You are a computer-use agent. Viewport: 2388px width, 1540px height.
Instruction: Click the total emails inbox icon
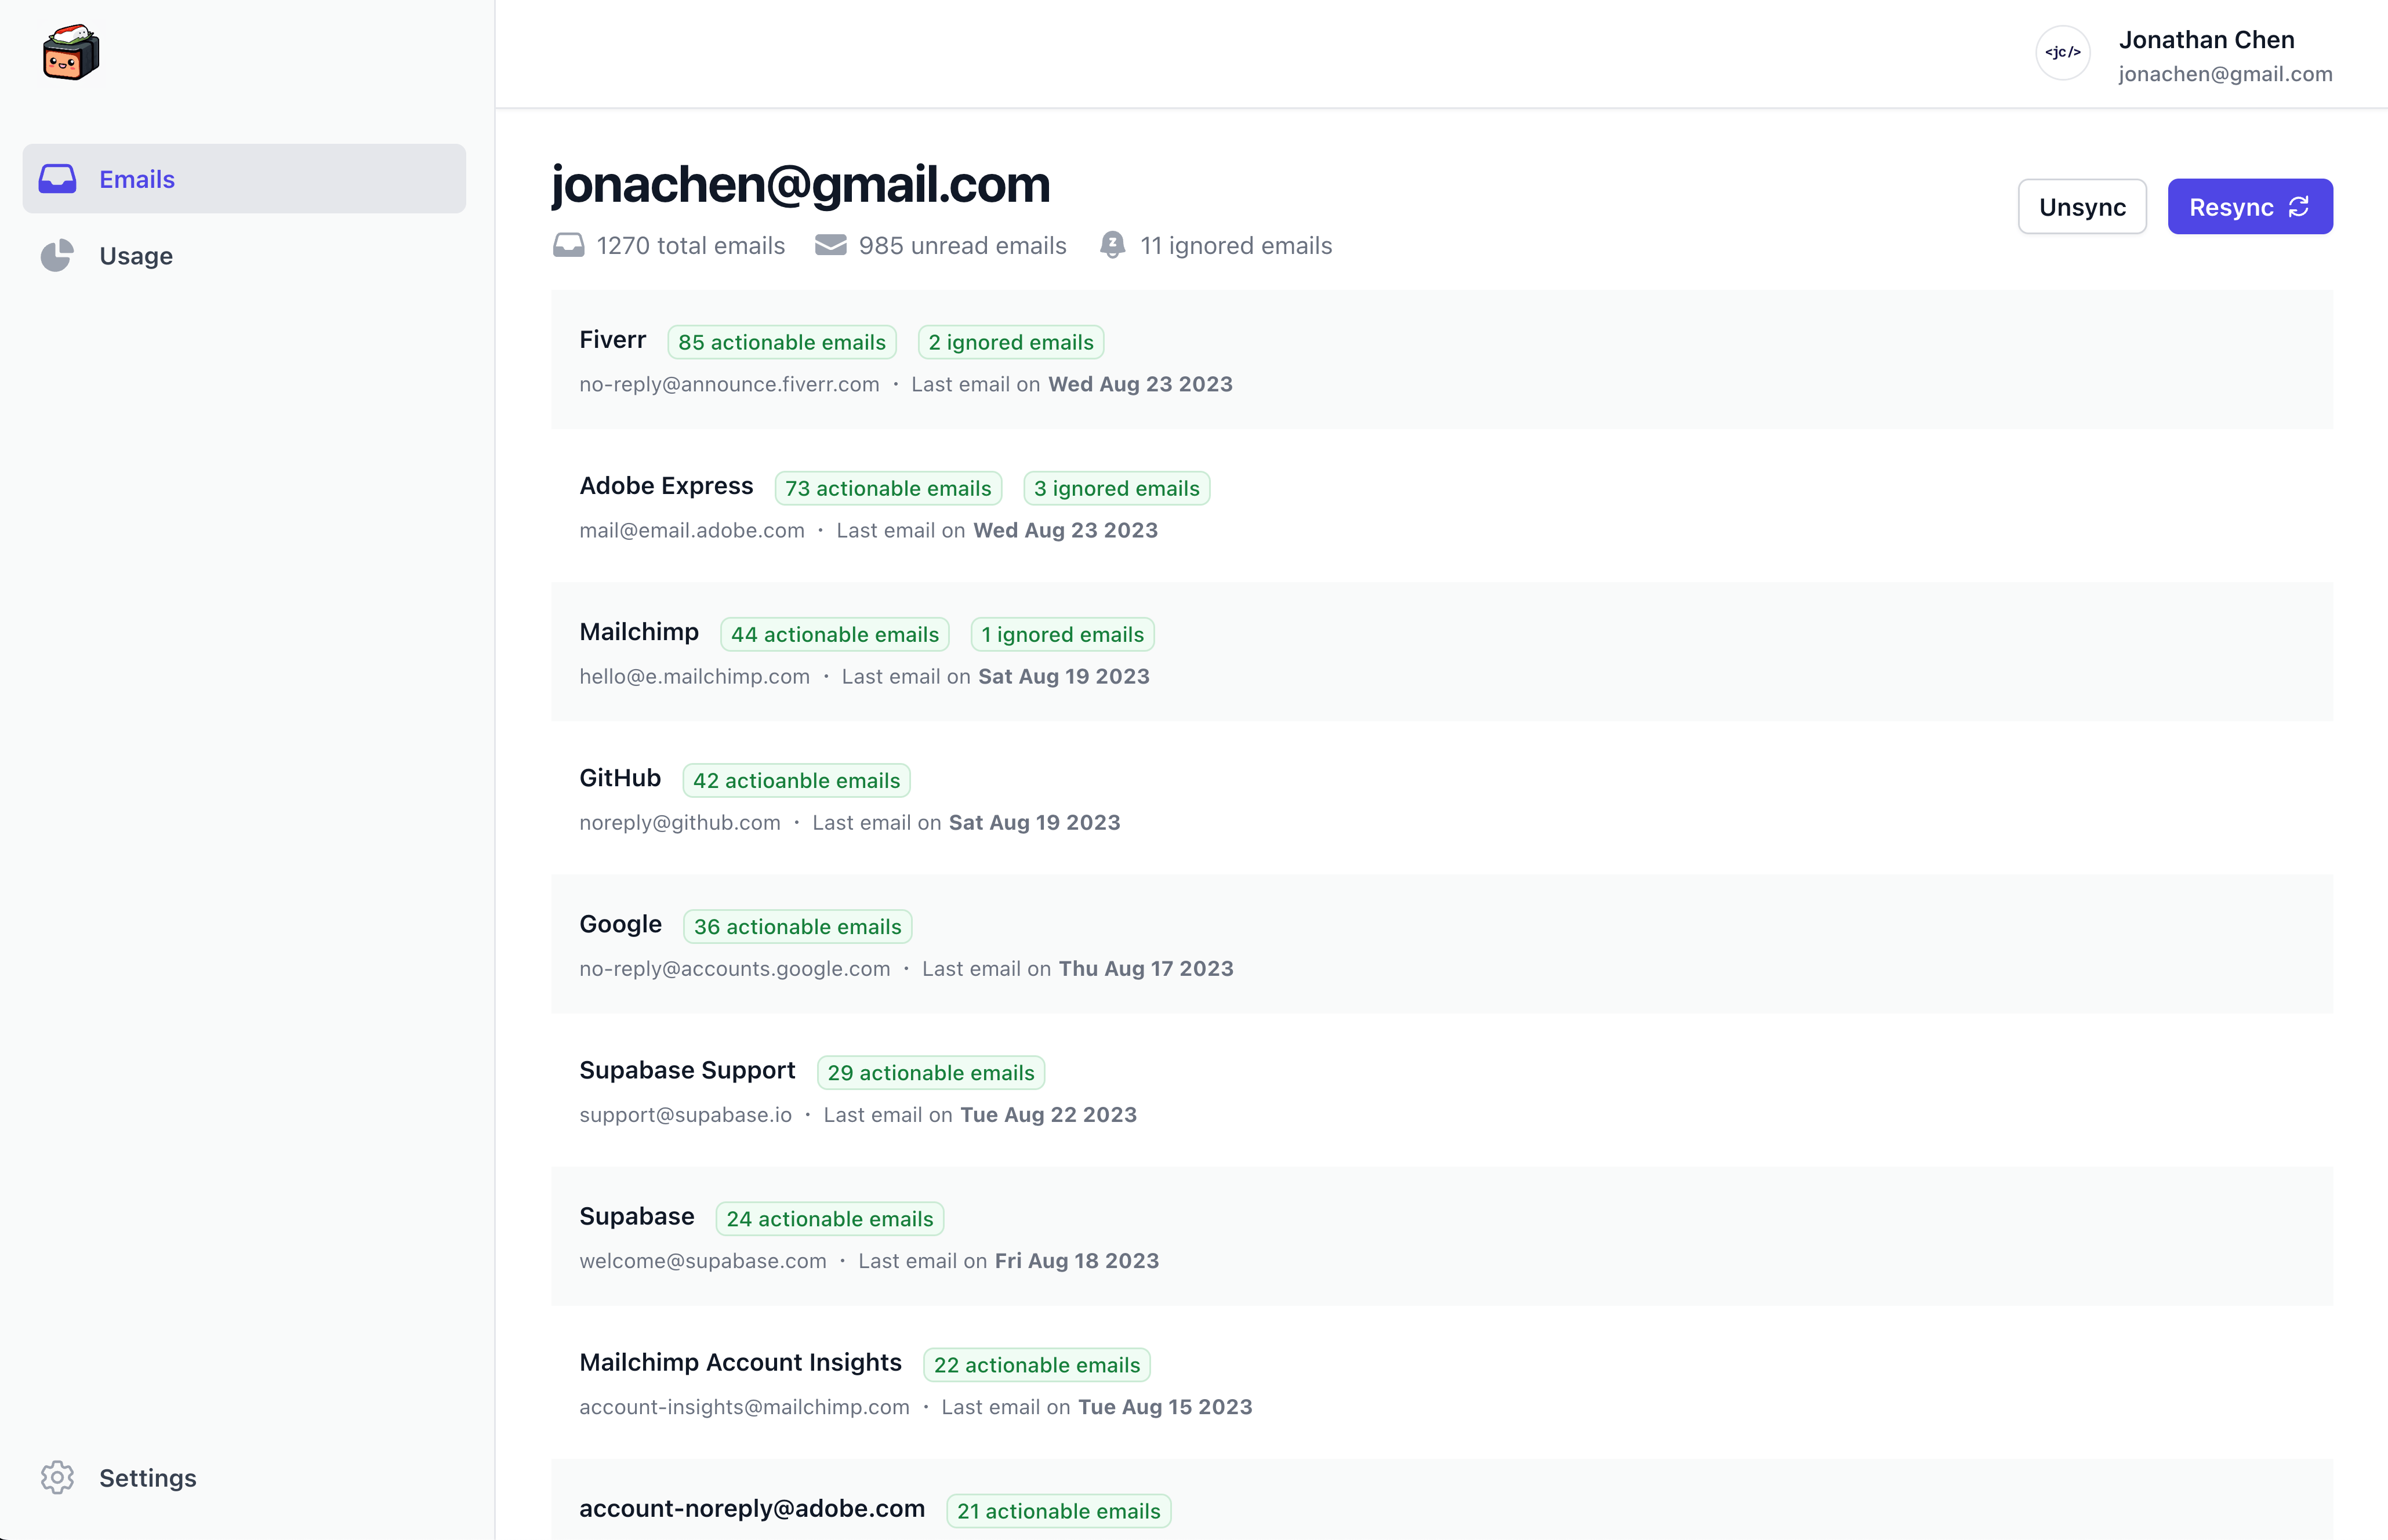pyautogui.click(x=569, y=245)
